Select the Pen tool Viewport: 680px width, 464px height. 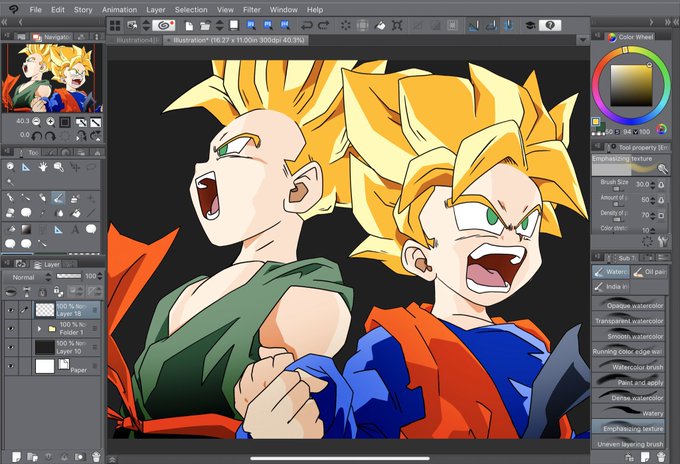pyautogui.click(x=10, y=198)
